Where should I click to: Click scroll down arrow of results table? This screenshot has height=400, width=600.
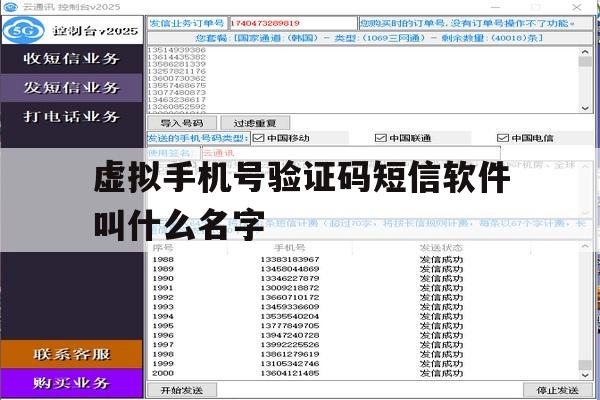[585, 375]
